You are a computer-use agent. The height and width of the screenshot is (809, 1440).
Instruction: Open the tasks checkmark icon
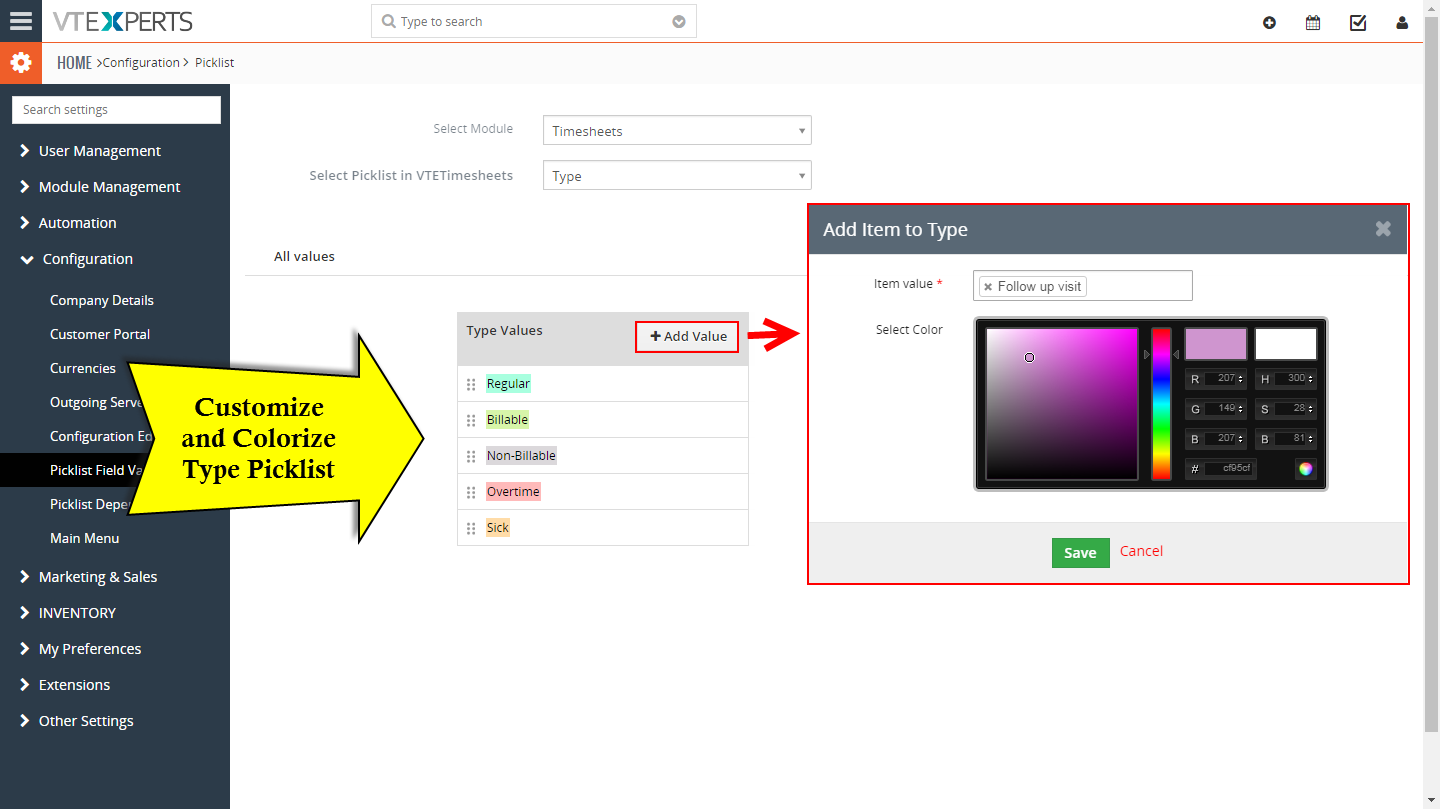(x=1358, y=22)
